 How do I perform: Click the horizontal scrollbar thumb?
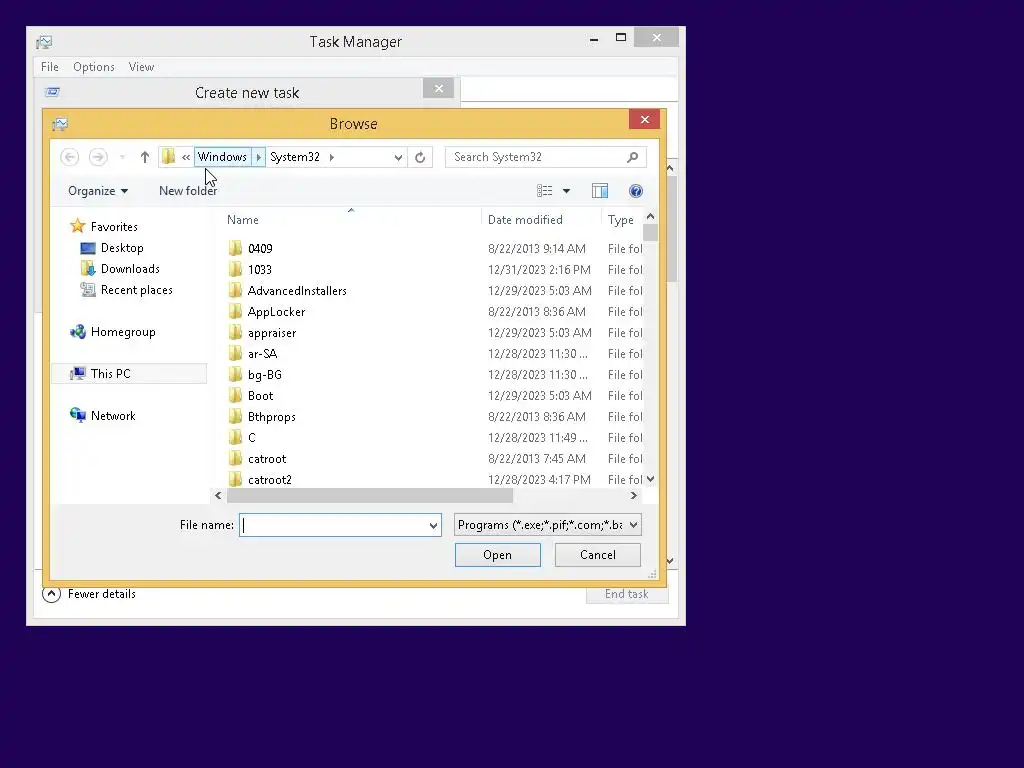(x=370, y=496)
